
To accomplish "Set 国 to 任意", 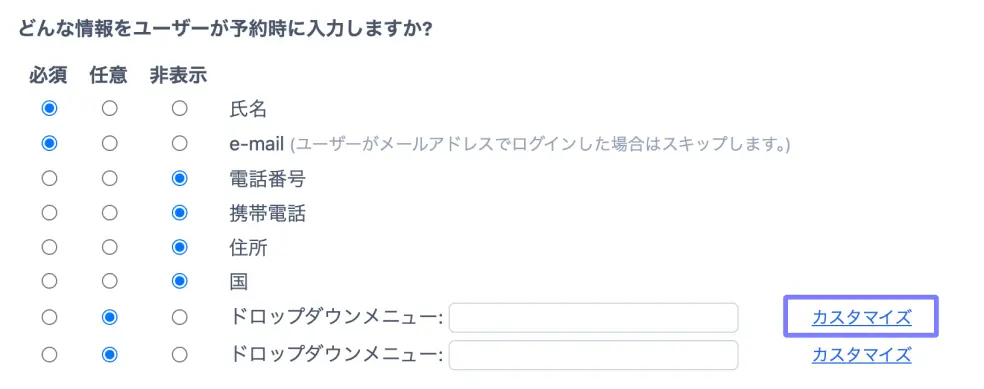I will pos(110,282).
